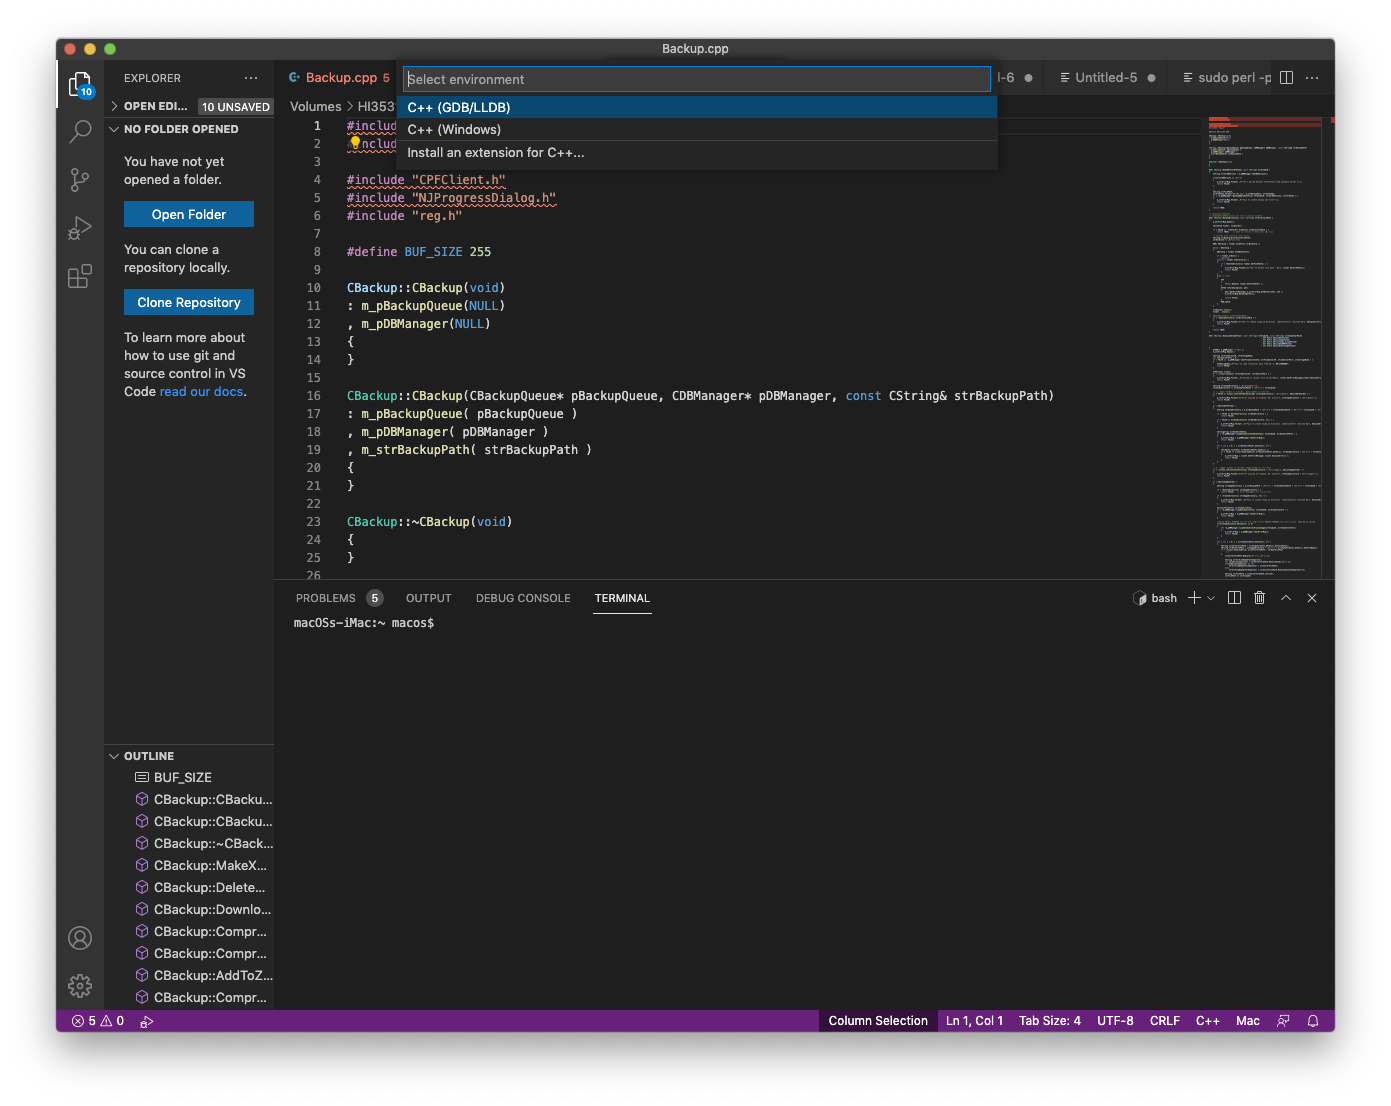The width and height of the screenshot is (1391, 1106).
Task: Select the Terminal panel tab
Action: 622,598
